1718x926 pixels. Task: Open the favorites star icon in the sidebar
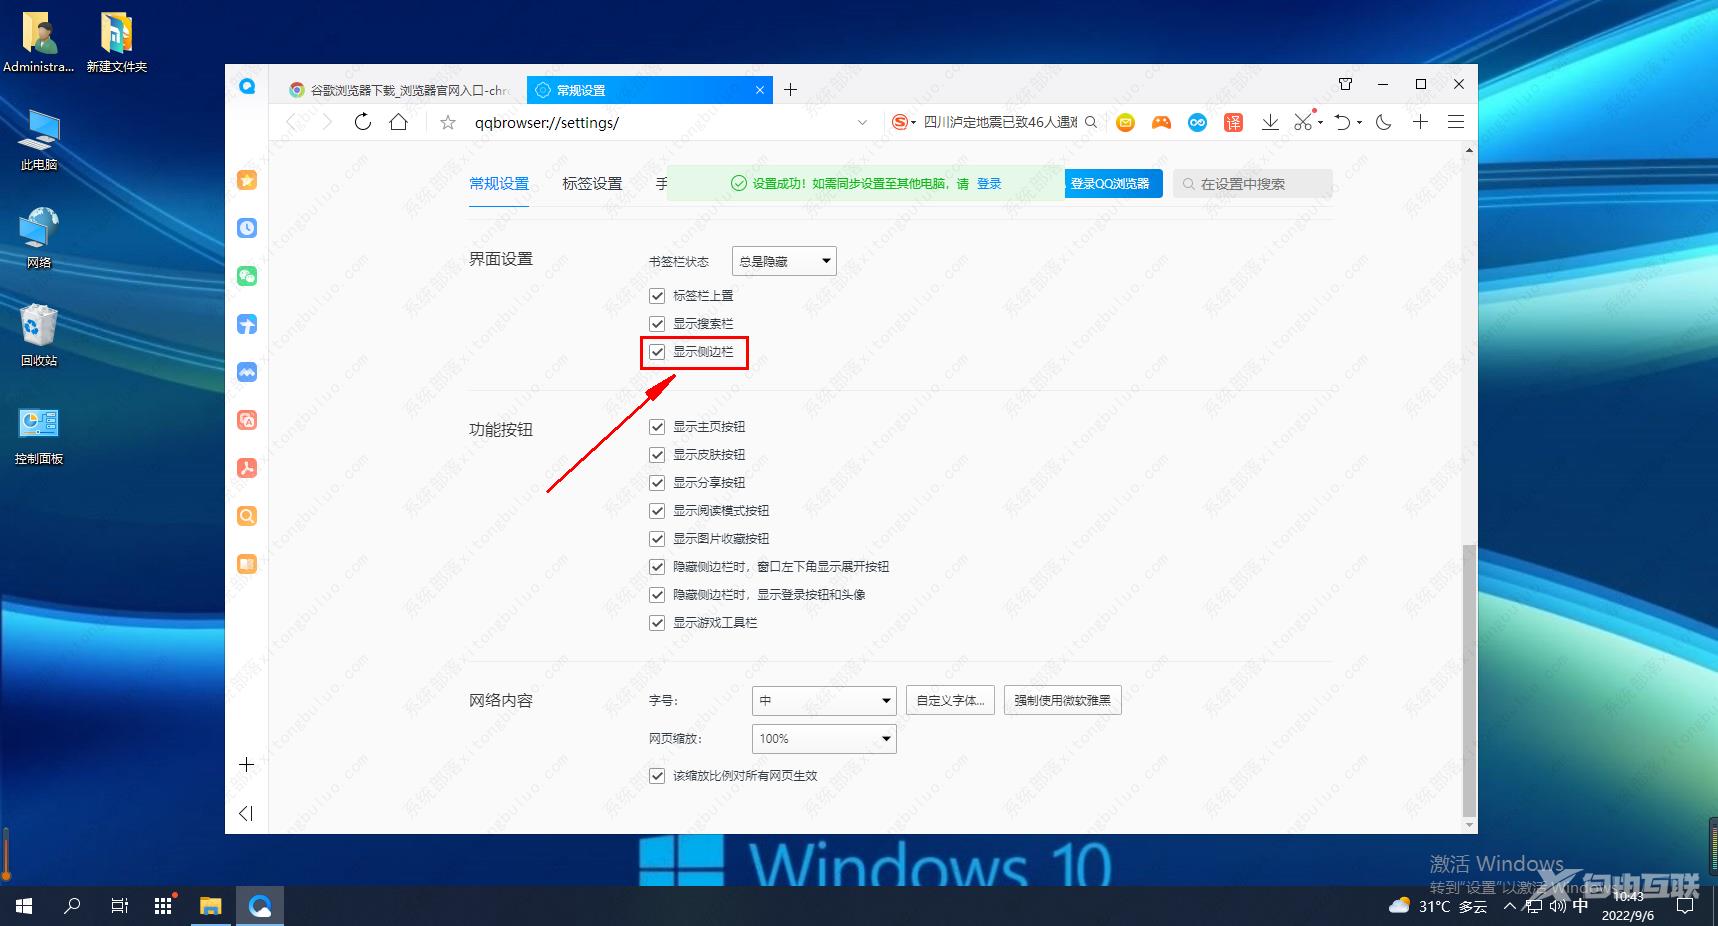[x=247, y=180]
